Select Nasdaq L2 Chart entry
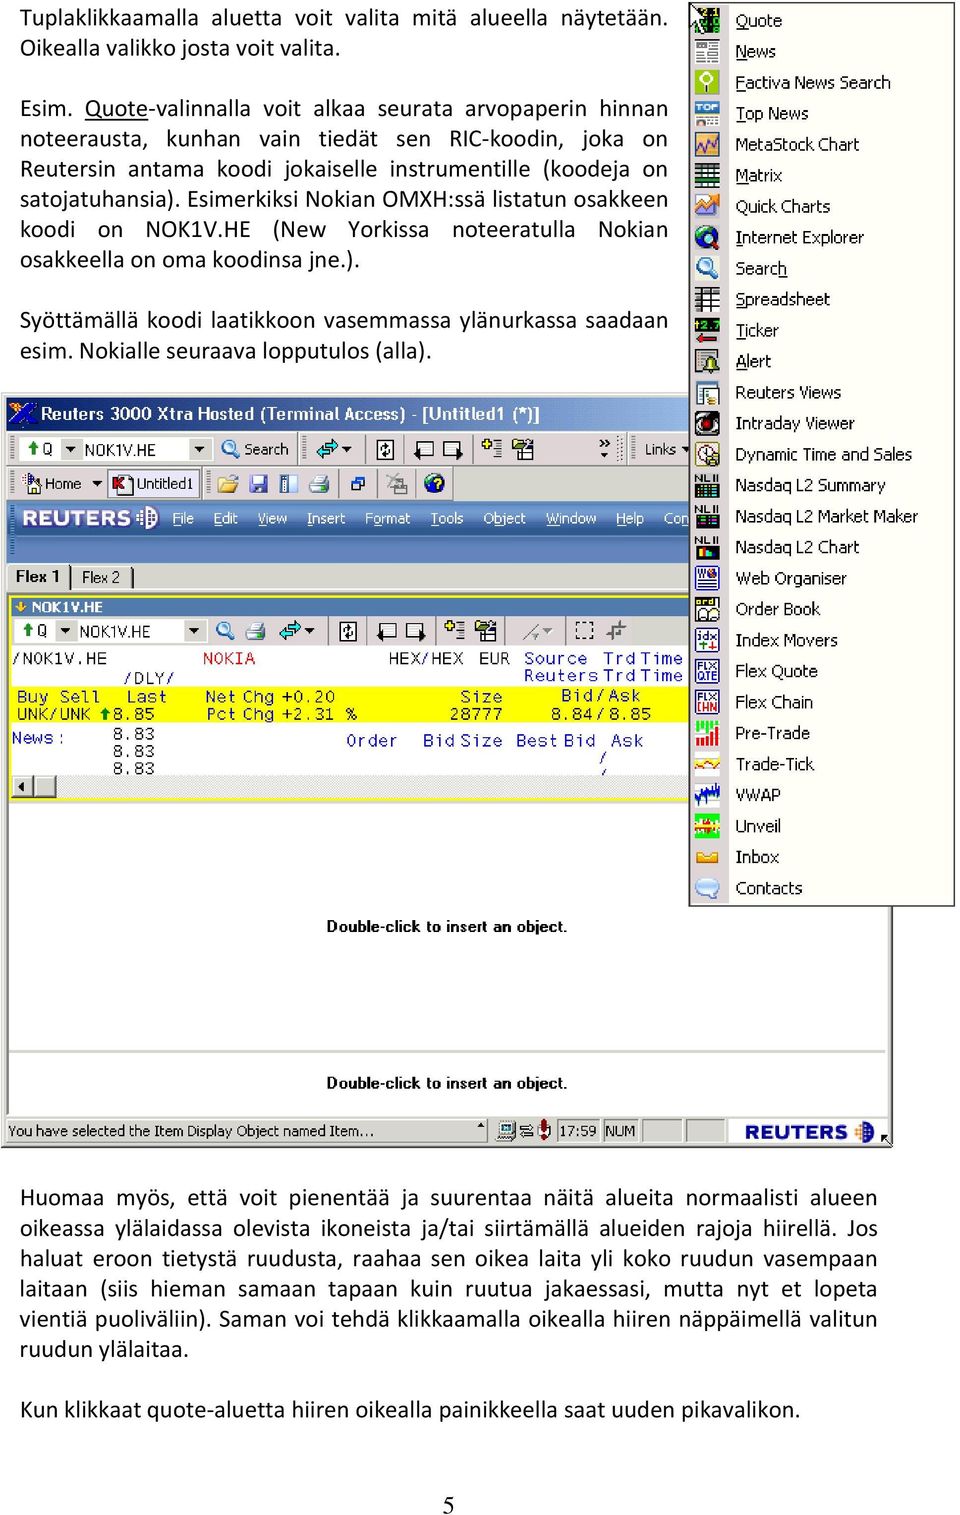 coord(796,548)
